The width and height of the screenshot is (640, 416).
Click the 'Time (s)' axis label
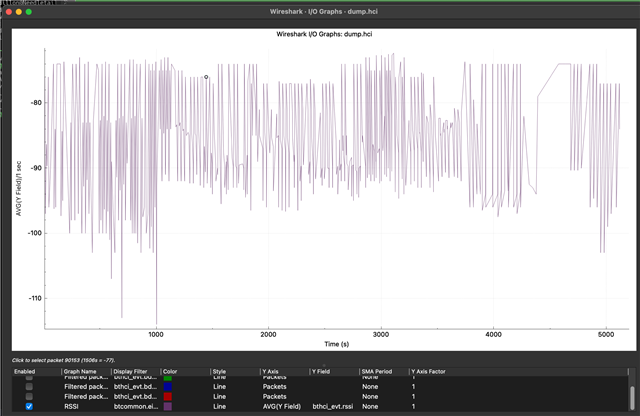(x=337, y=344)
